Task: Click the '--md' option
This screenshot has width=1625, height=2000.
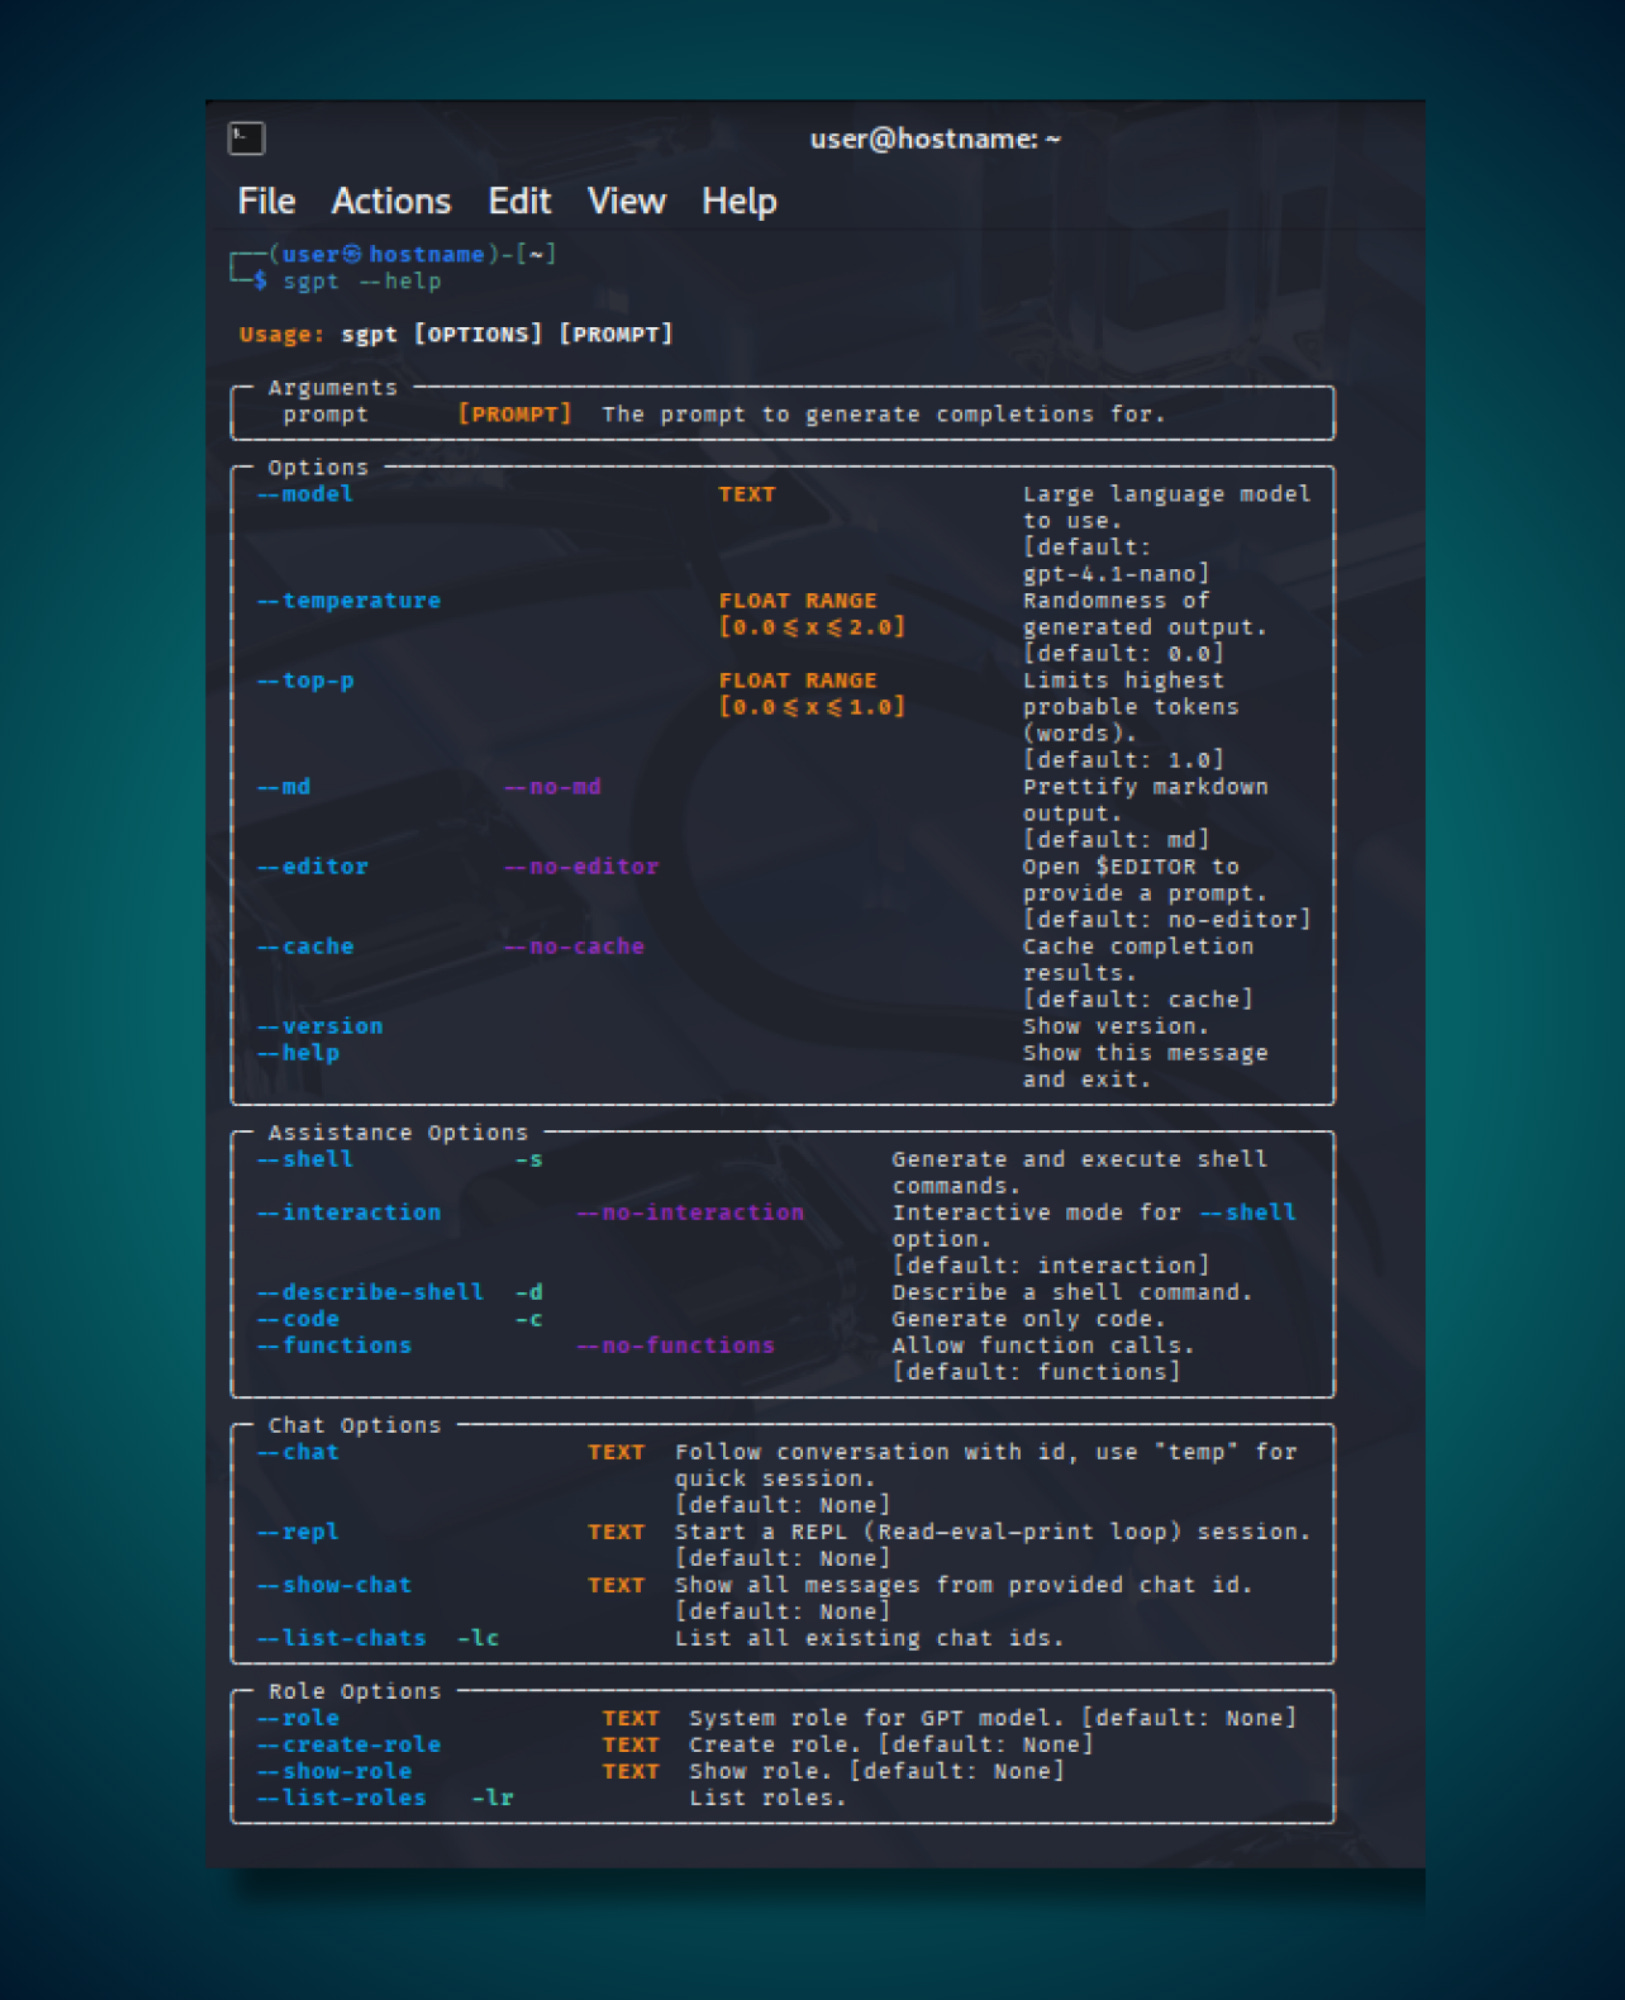Action: 284,787
